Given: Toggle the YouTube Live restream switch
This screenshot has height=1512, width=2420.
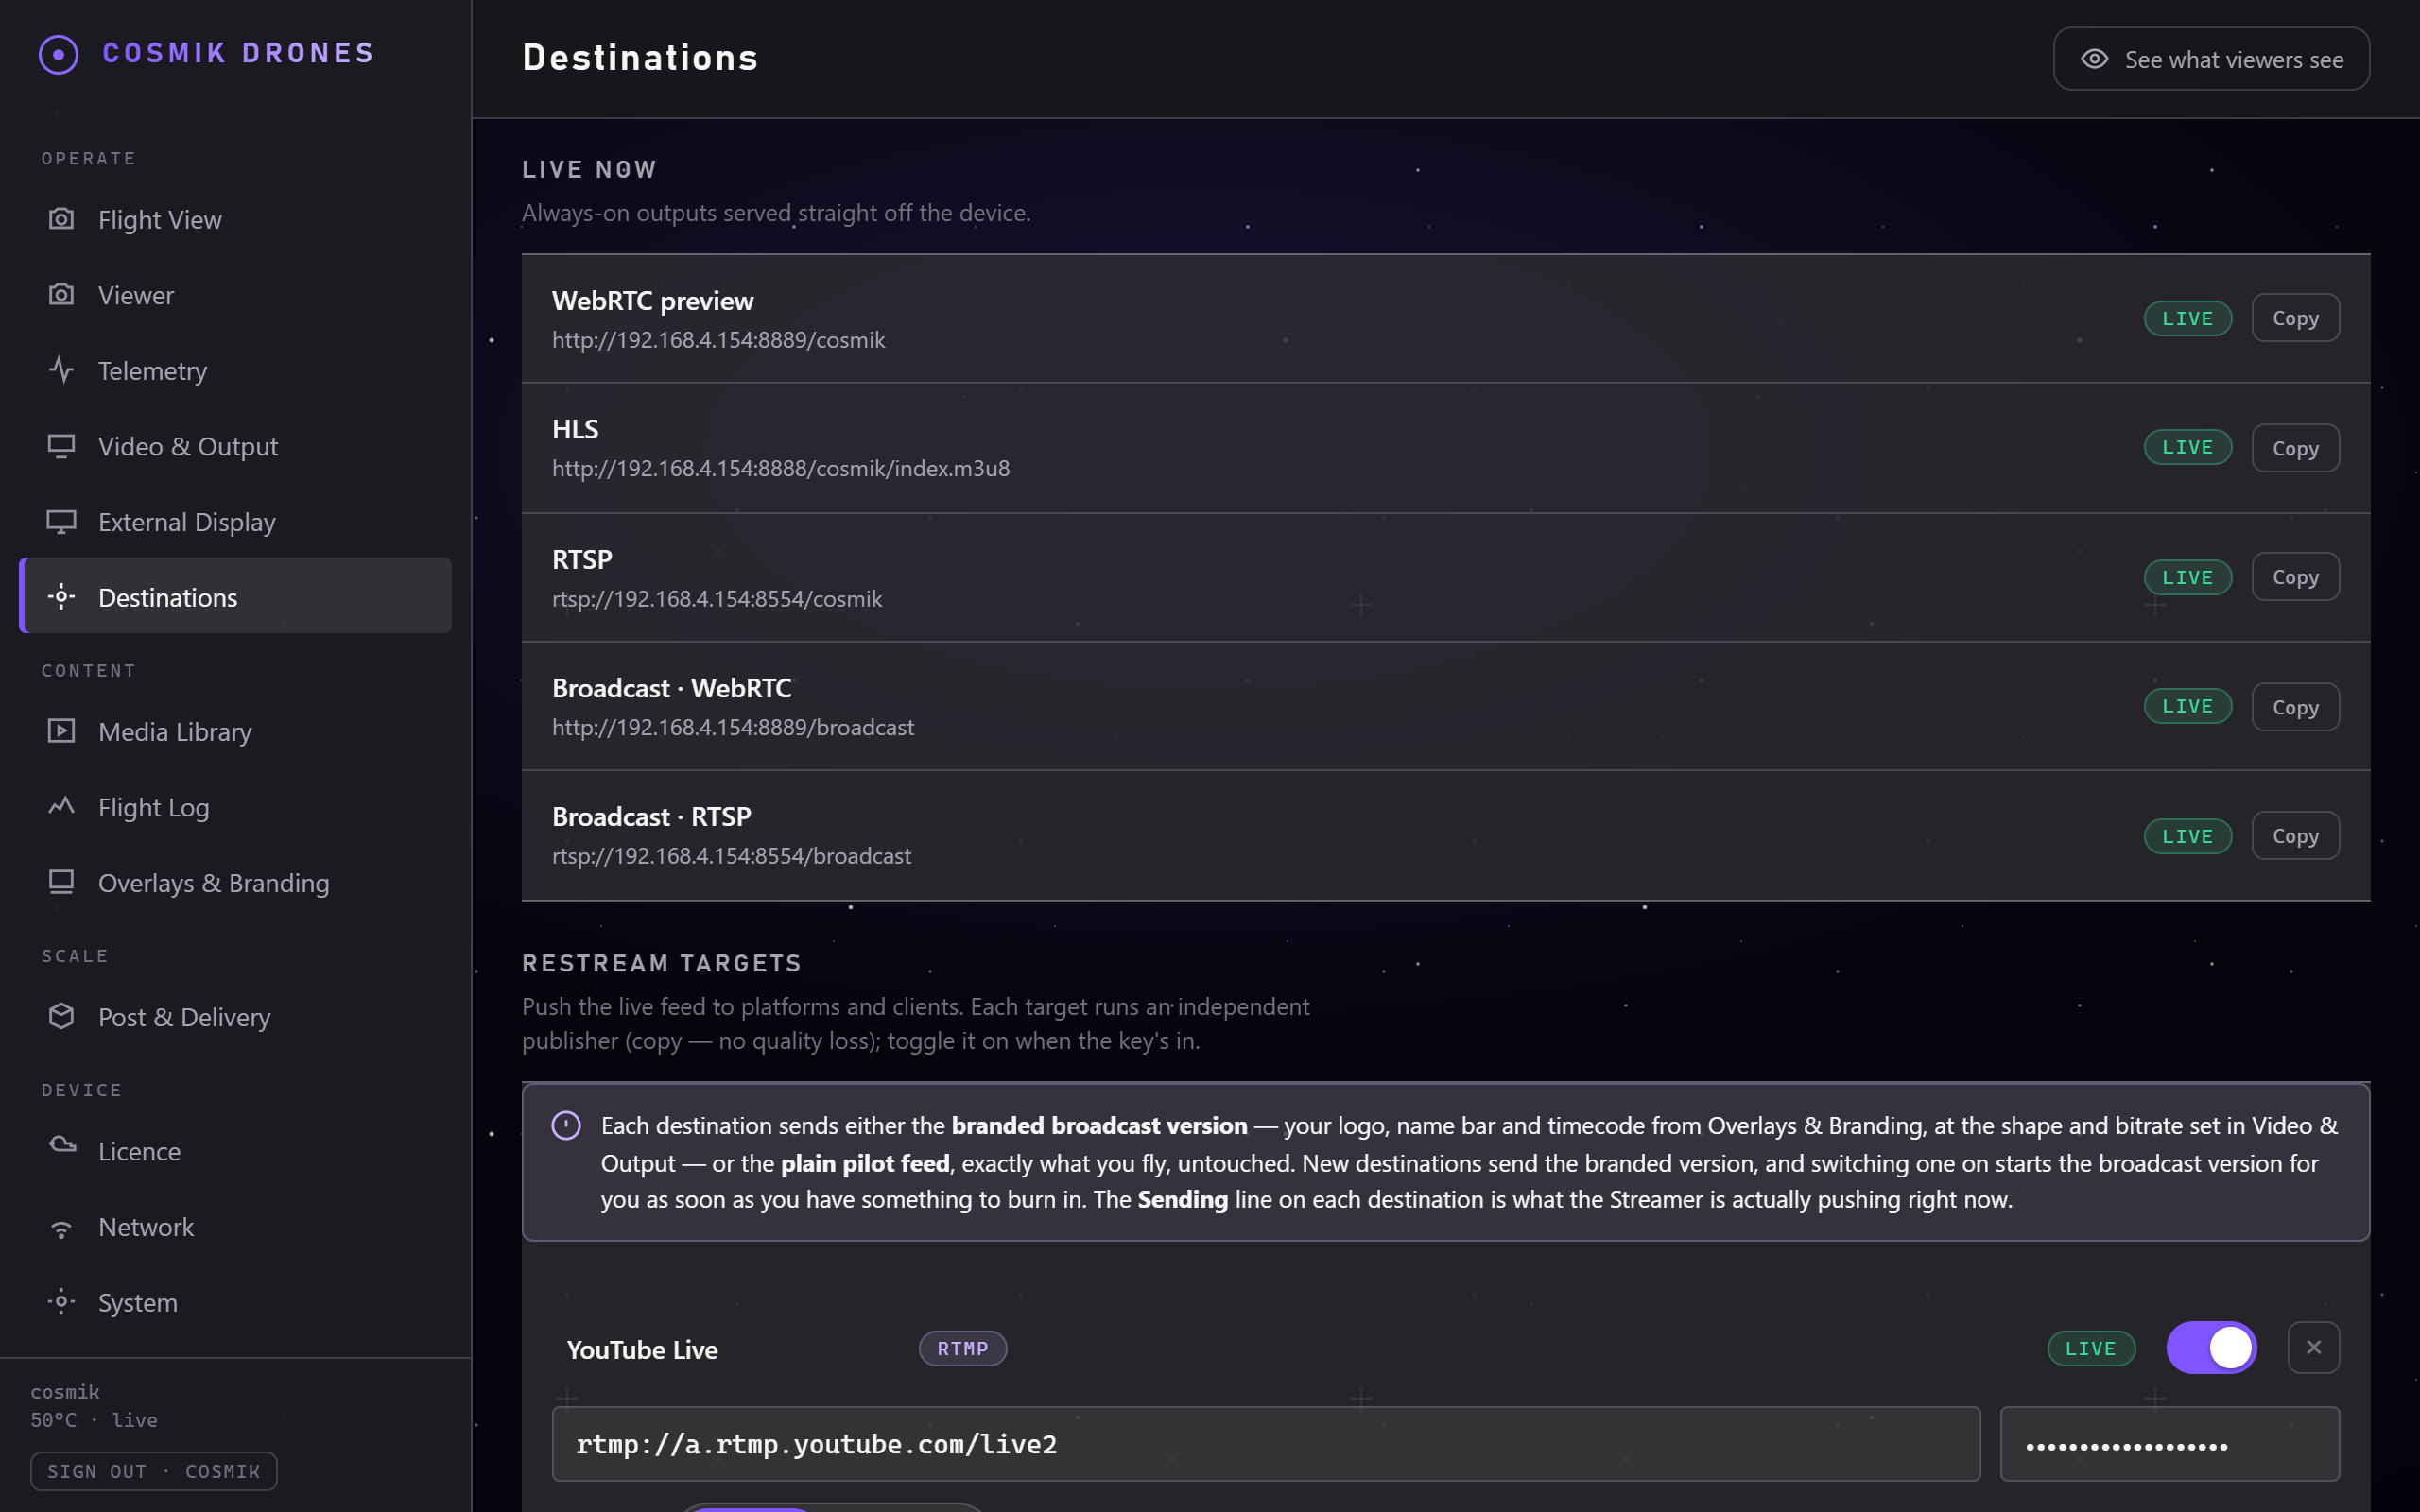Looking at the screenshot, I should [2211, 1348].
